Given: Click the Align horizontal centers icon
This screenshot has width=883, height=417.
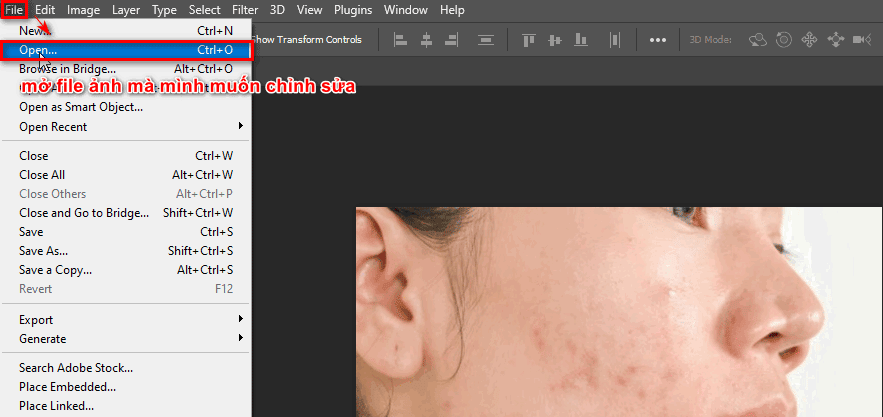Looking at the screenshot, I should click(426, 40).
